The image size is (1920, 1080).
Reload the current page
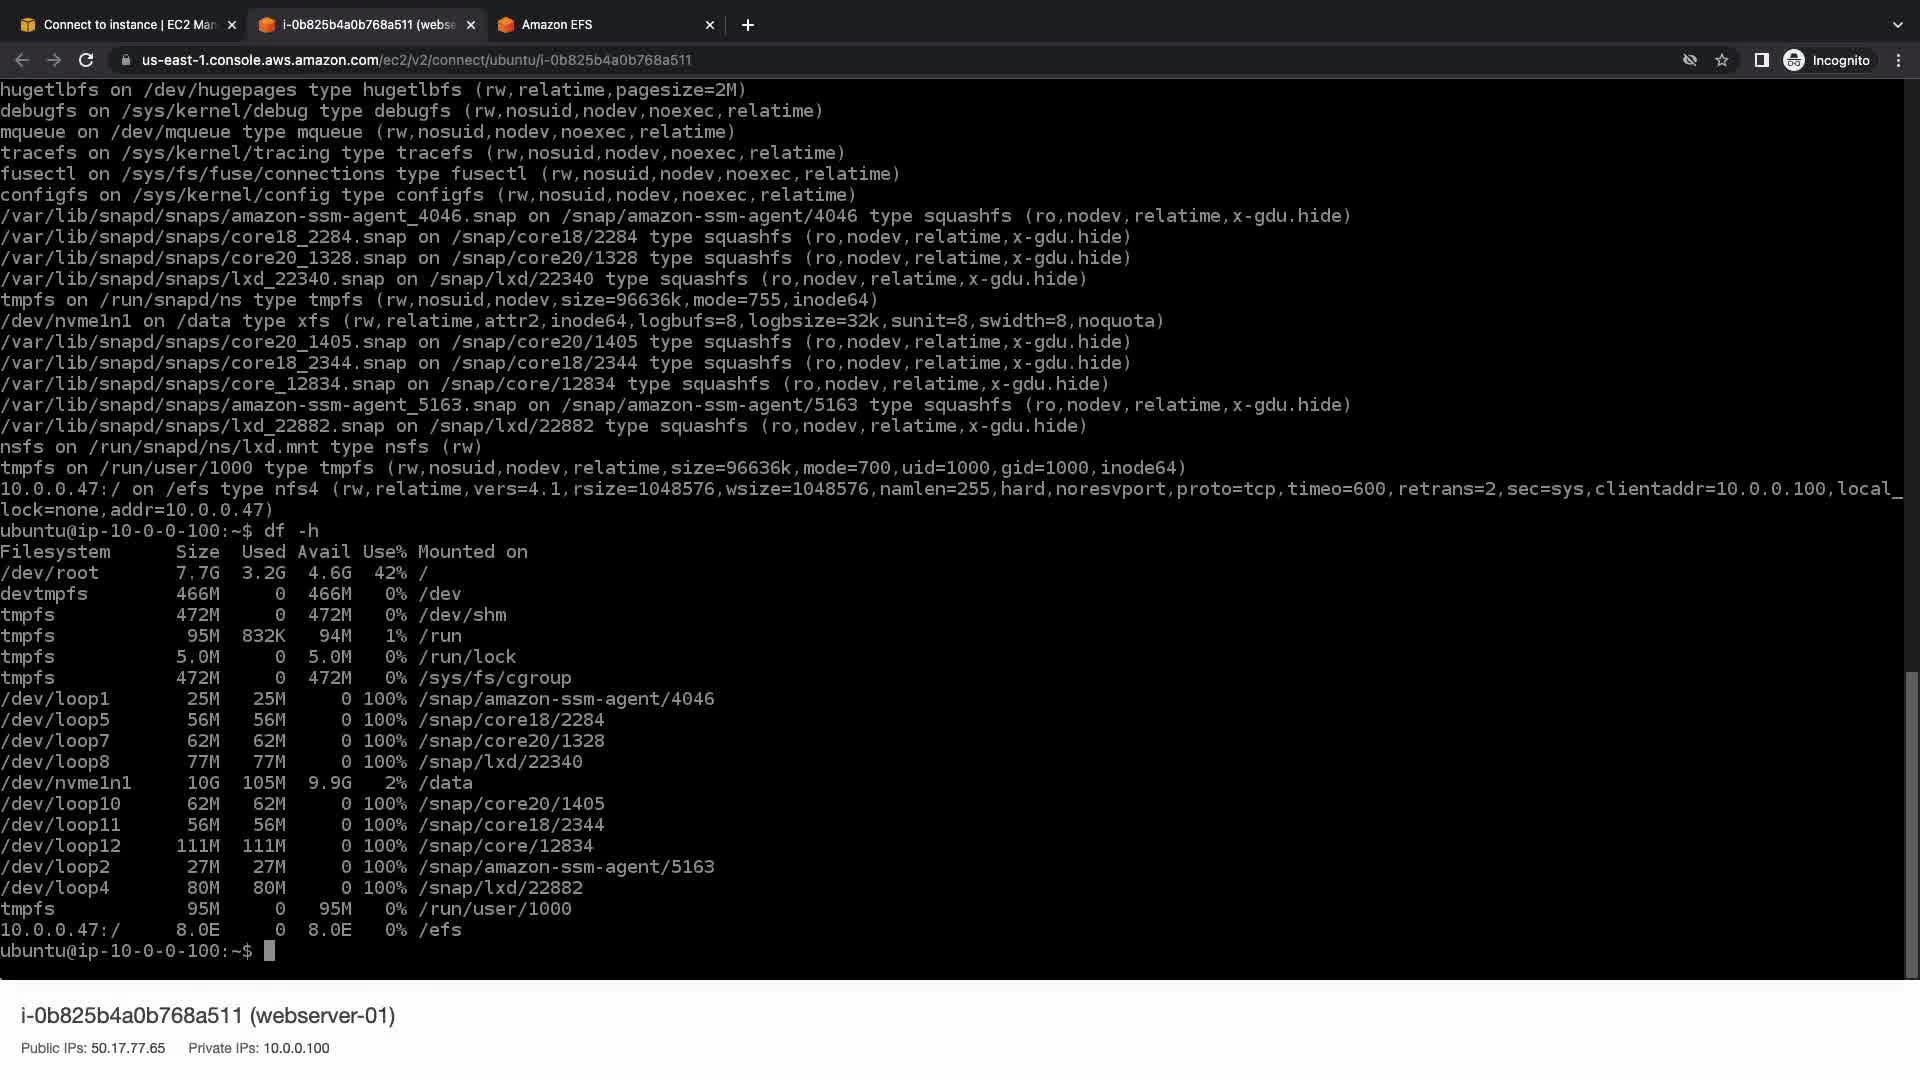coord(86,60)
